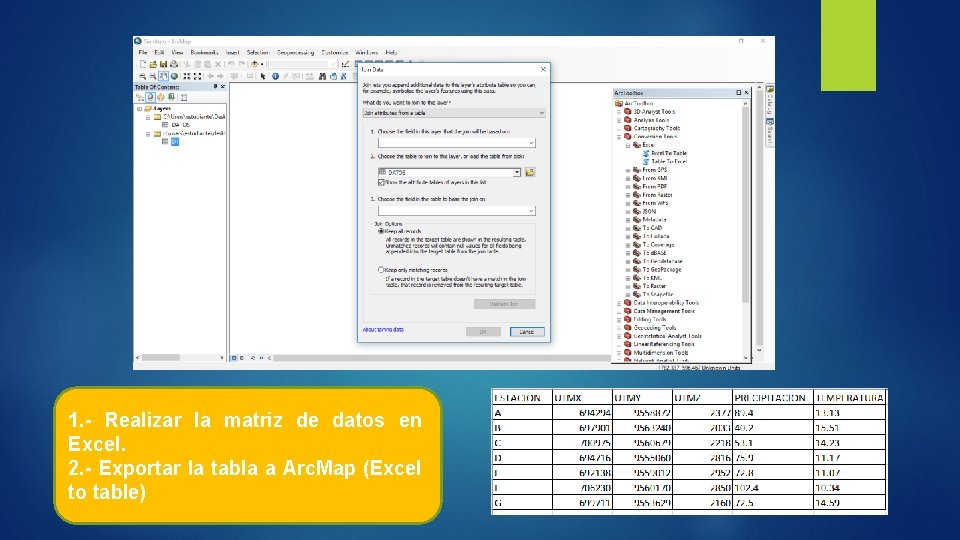Click the OK button in Join Data
The width and height of the screenshot is (960, 540).
483,332
